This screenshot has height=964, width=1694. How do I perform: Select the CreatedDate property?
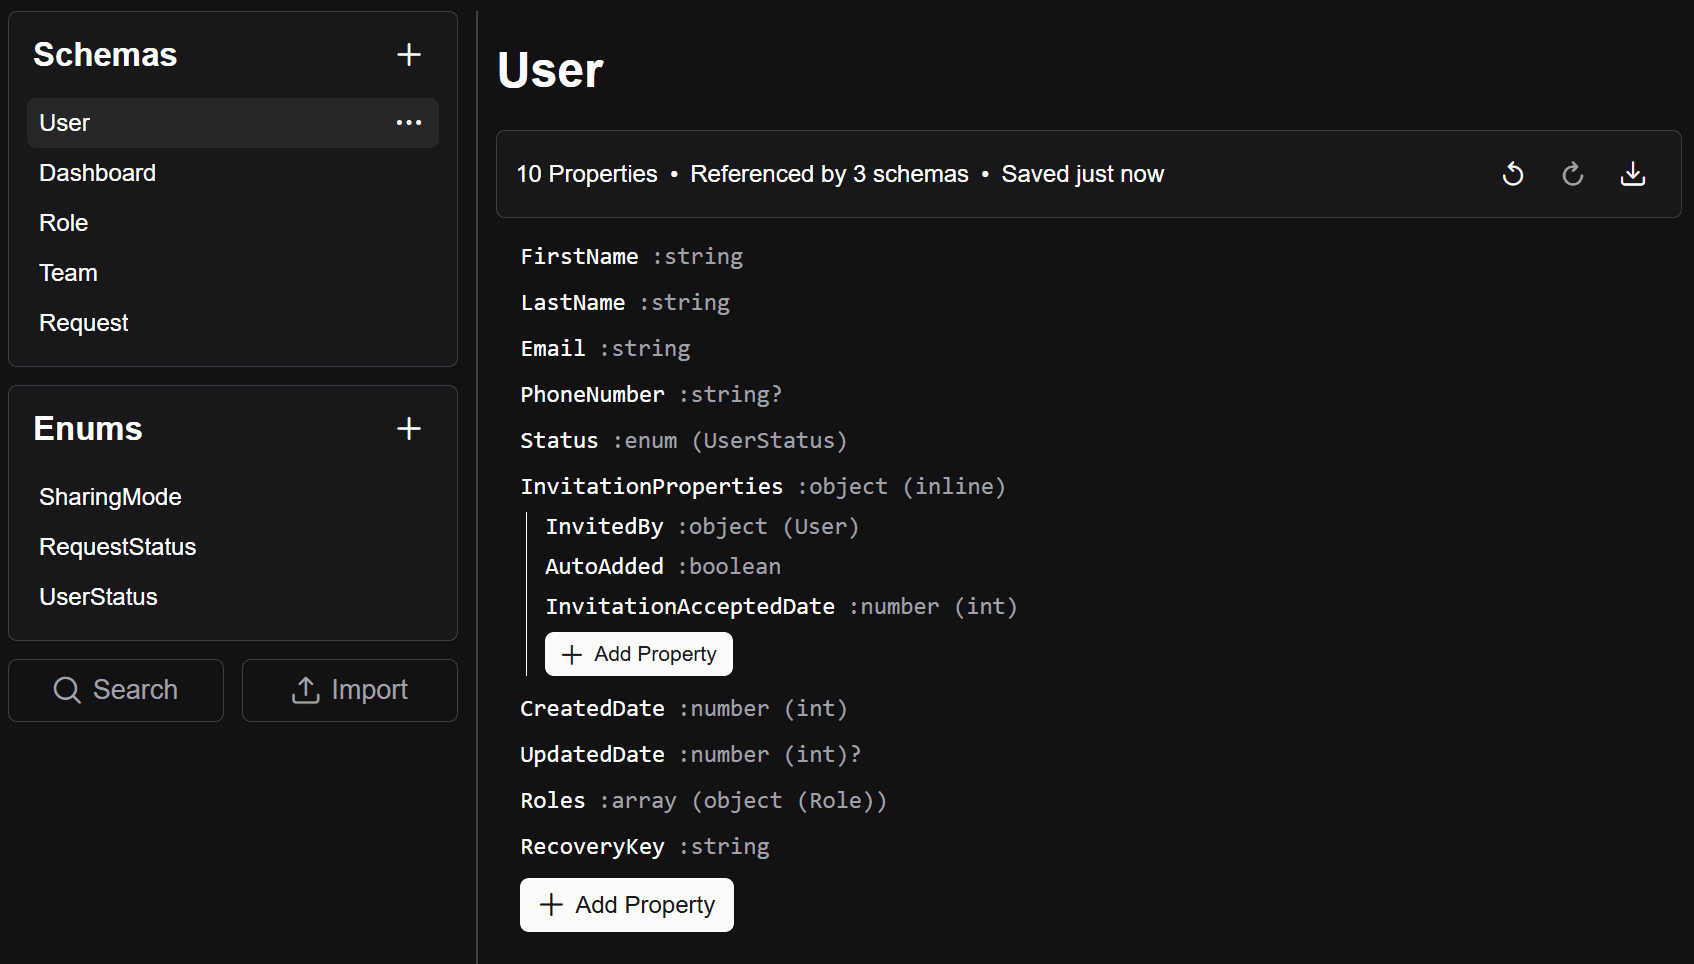coord(684,709)
